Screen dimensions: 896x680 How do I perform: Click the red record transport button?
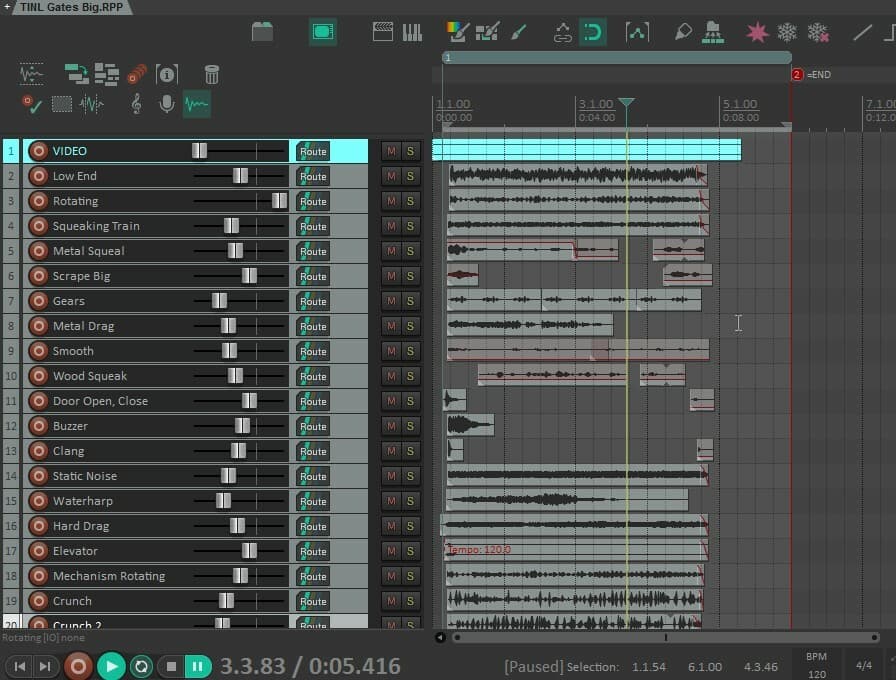pos(78,666)
